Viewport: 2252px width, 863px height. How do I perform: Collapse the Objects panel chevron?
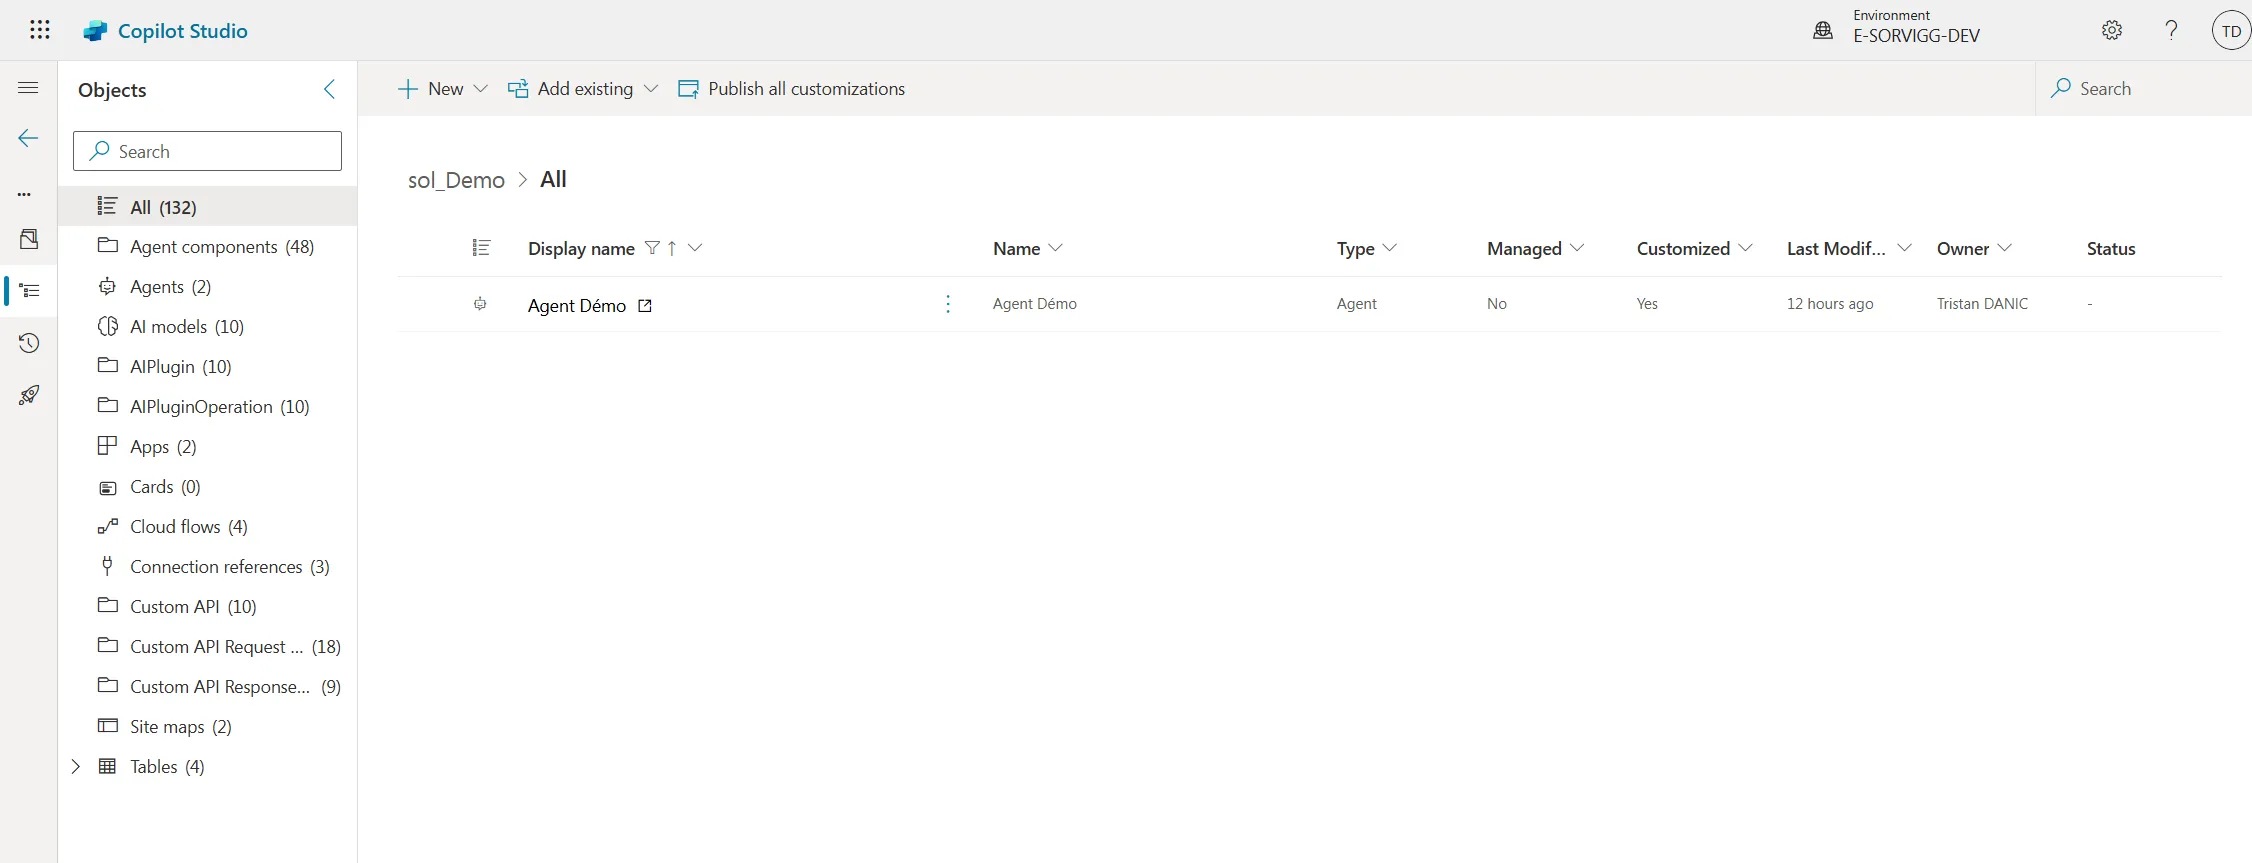click(329, 89)
